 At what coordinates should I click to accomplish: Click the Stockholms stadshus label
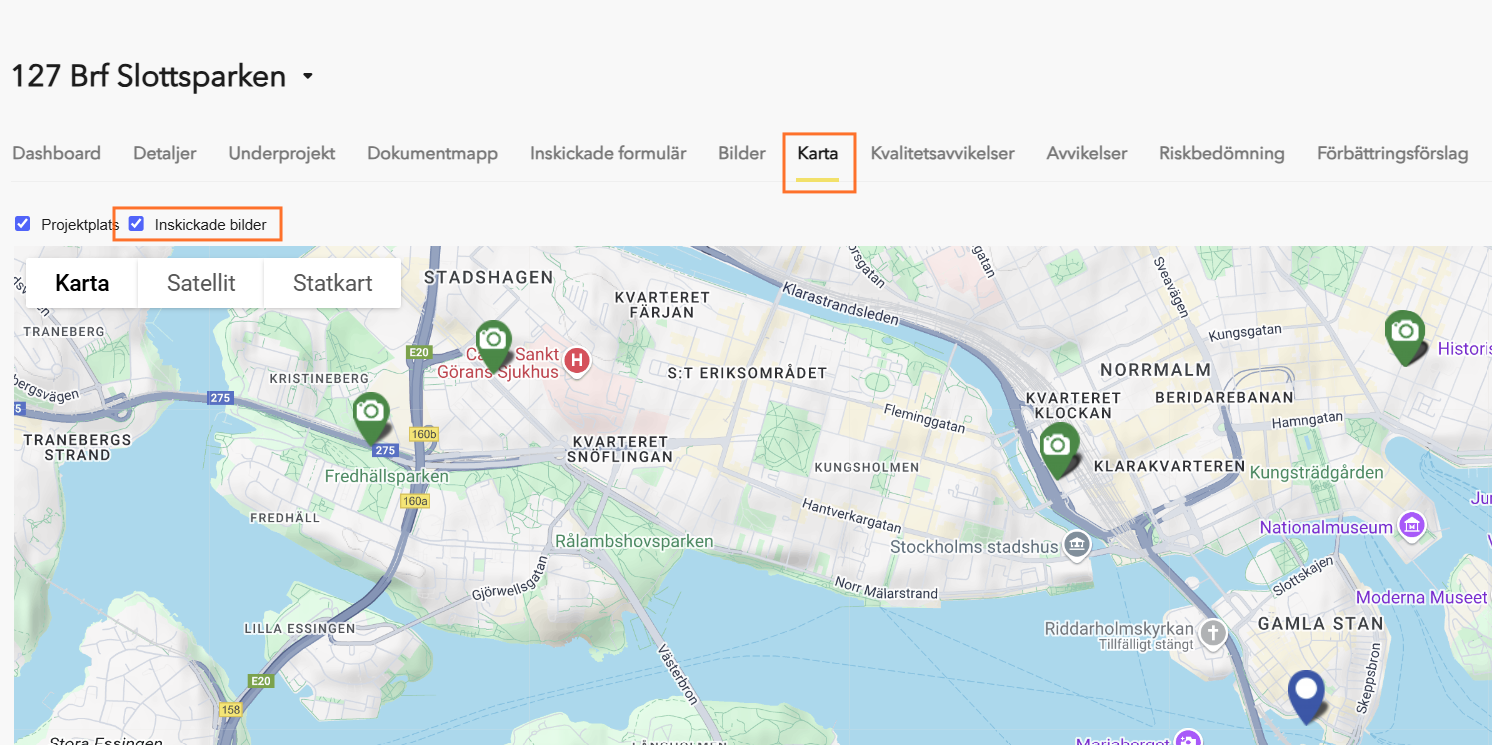[974, 547]
